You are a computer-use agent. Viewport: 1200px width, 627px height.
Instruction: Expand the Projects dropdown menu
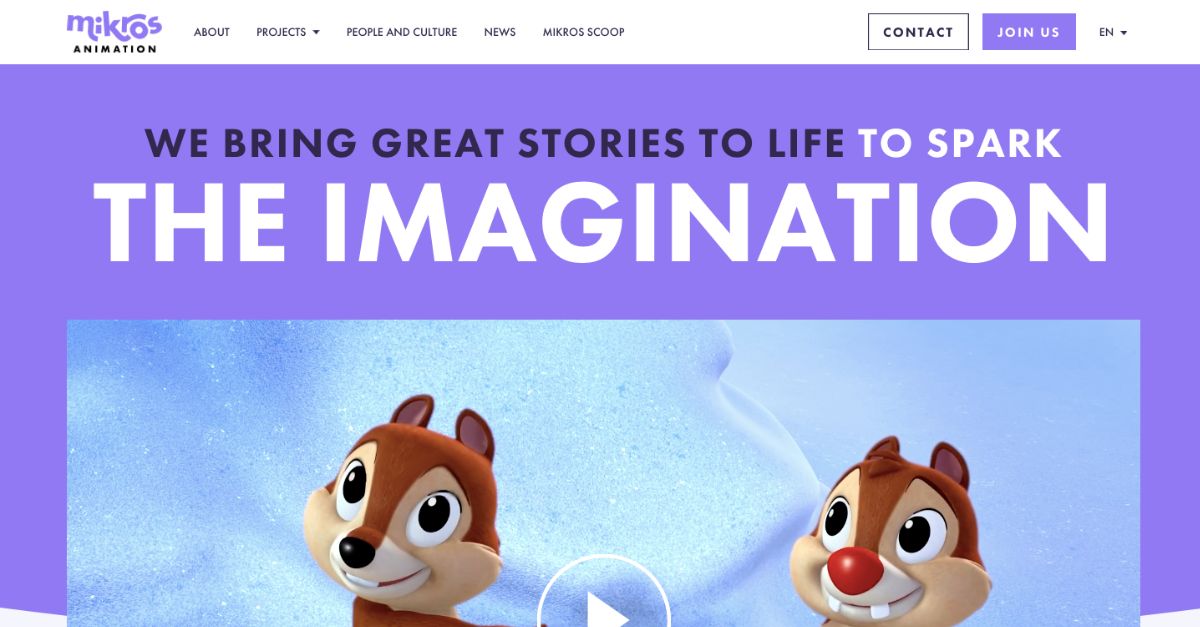pos(288,32)
